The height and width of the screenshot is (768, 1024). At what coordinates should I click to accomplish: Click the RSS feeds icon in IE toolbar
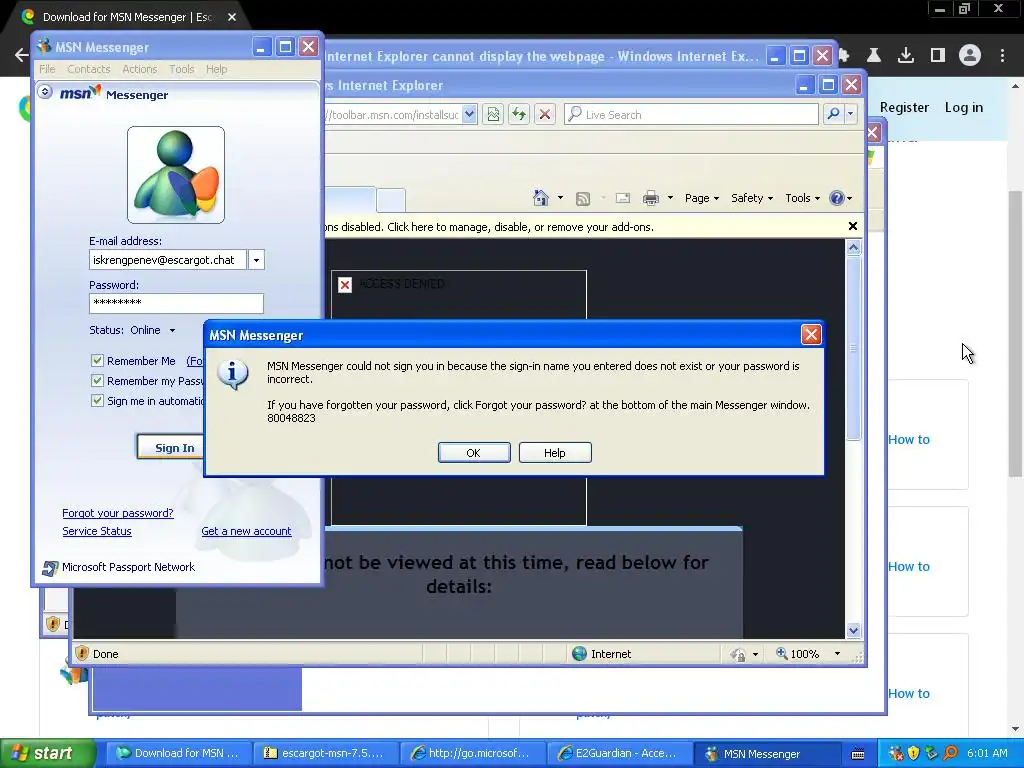pyautogui.click(x=583, y=199)
